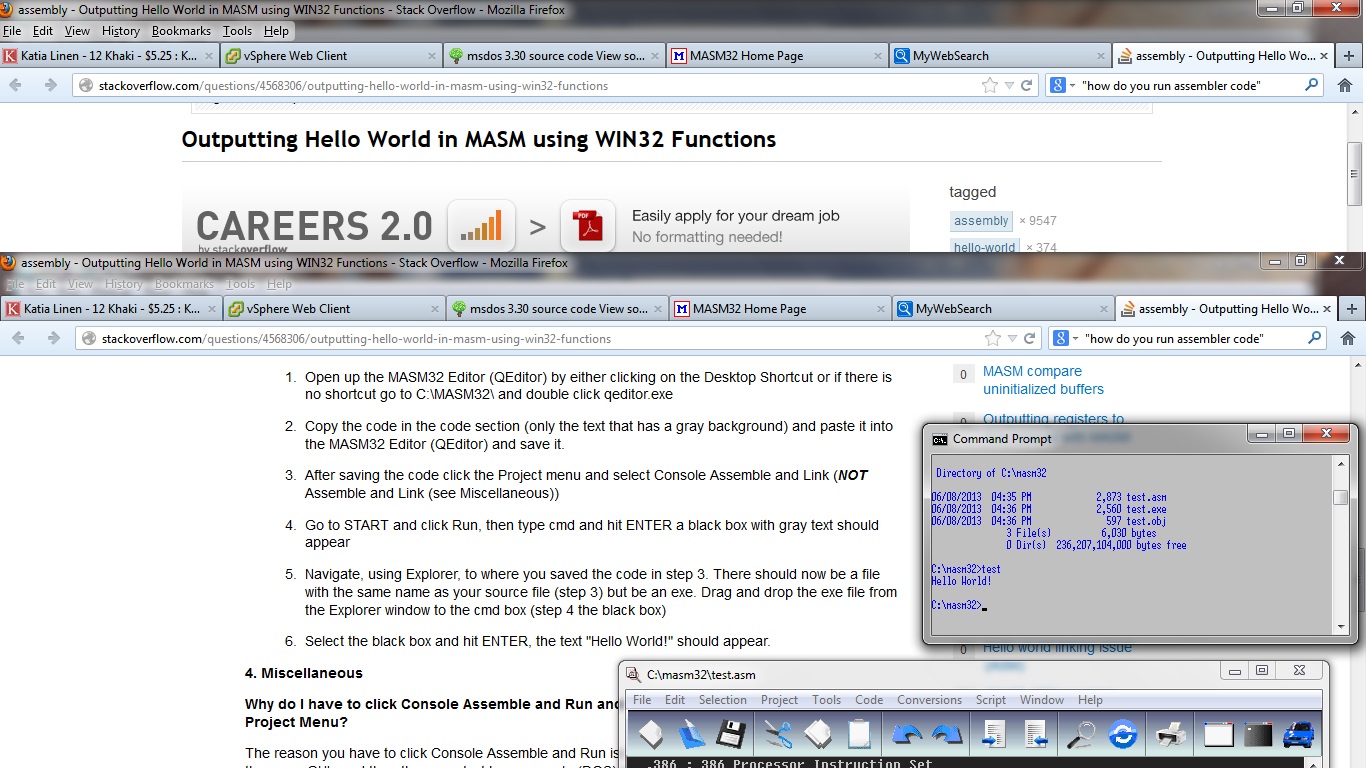Image resolution: width=1366 pixels, height=768 pixels.
Task: Click the Command Prompt scrollbar thumb
Action: 1340,498
